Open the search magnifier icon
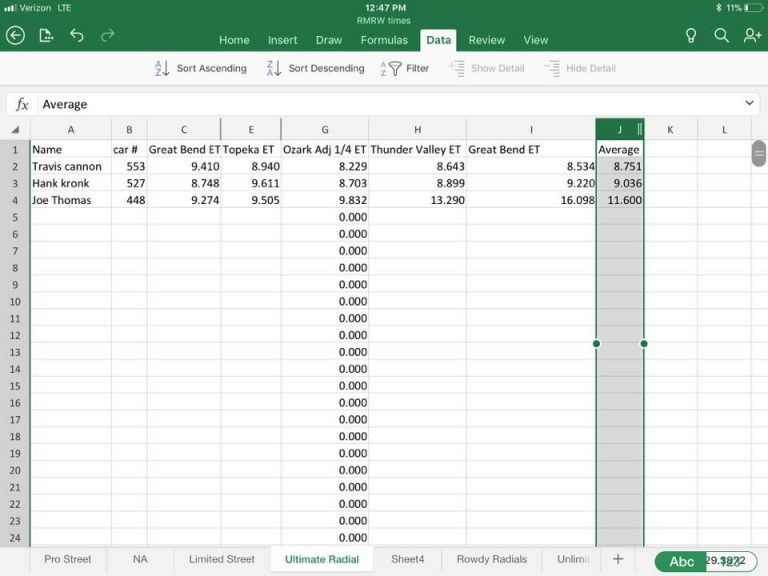Screen dimensions: 768x576 pos(721,35)
